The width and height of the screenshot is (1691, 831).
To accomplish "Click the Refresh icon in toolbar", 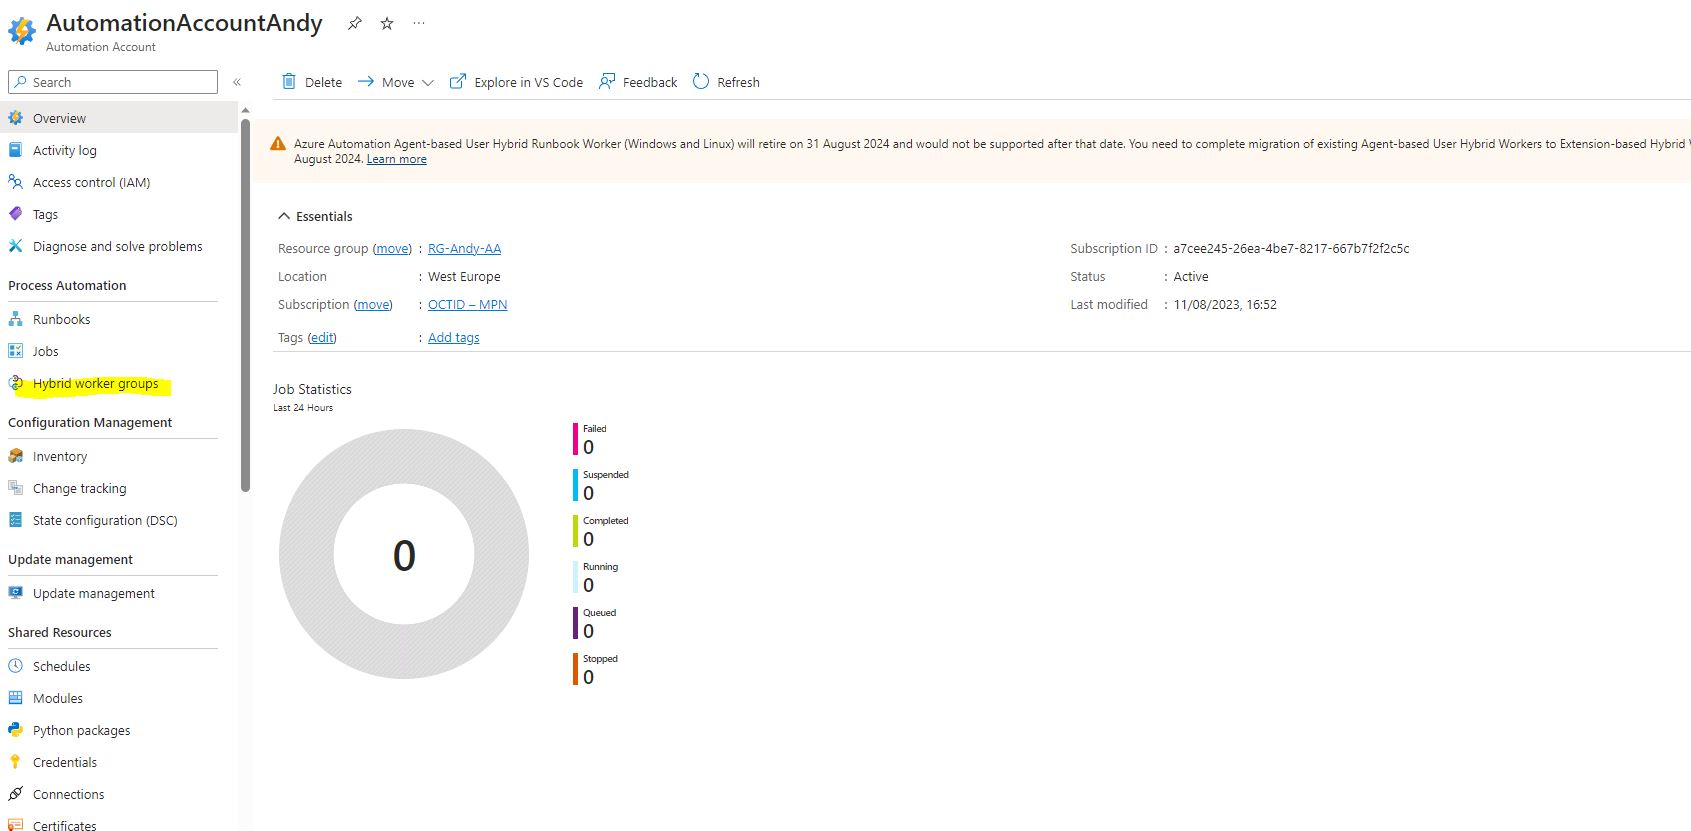I will click(701, 82).
